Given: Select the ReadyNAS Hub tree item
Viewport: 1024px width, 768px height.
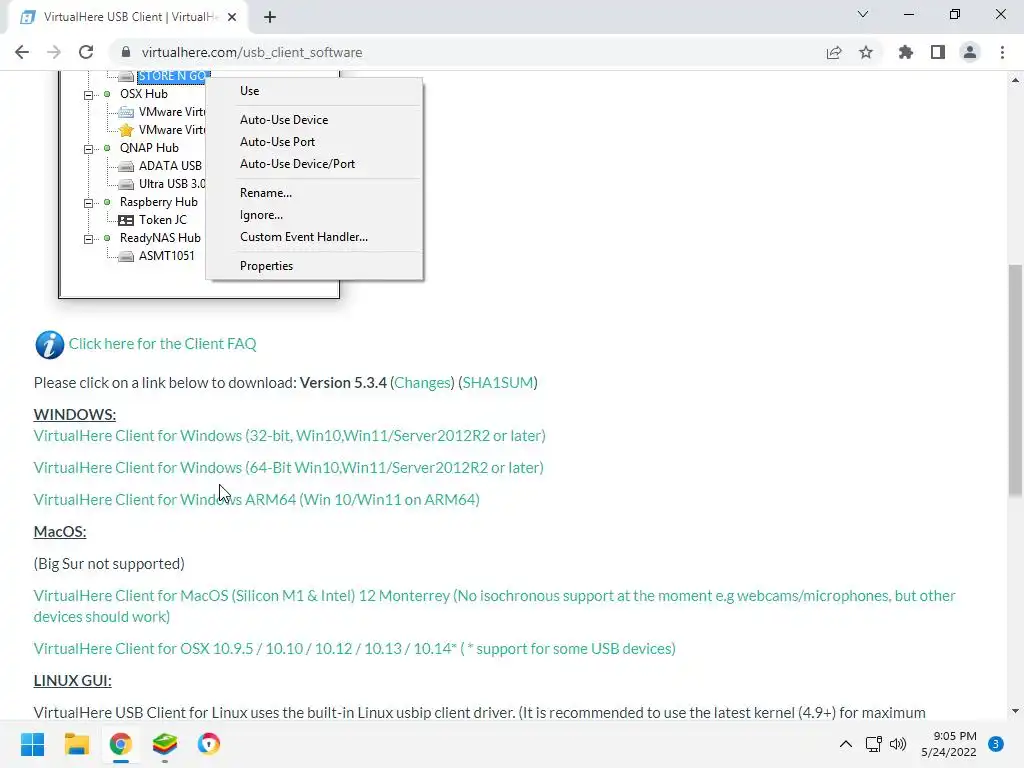Looking at the screenshot, I should tap(160, 238).
